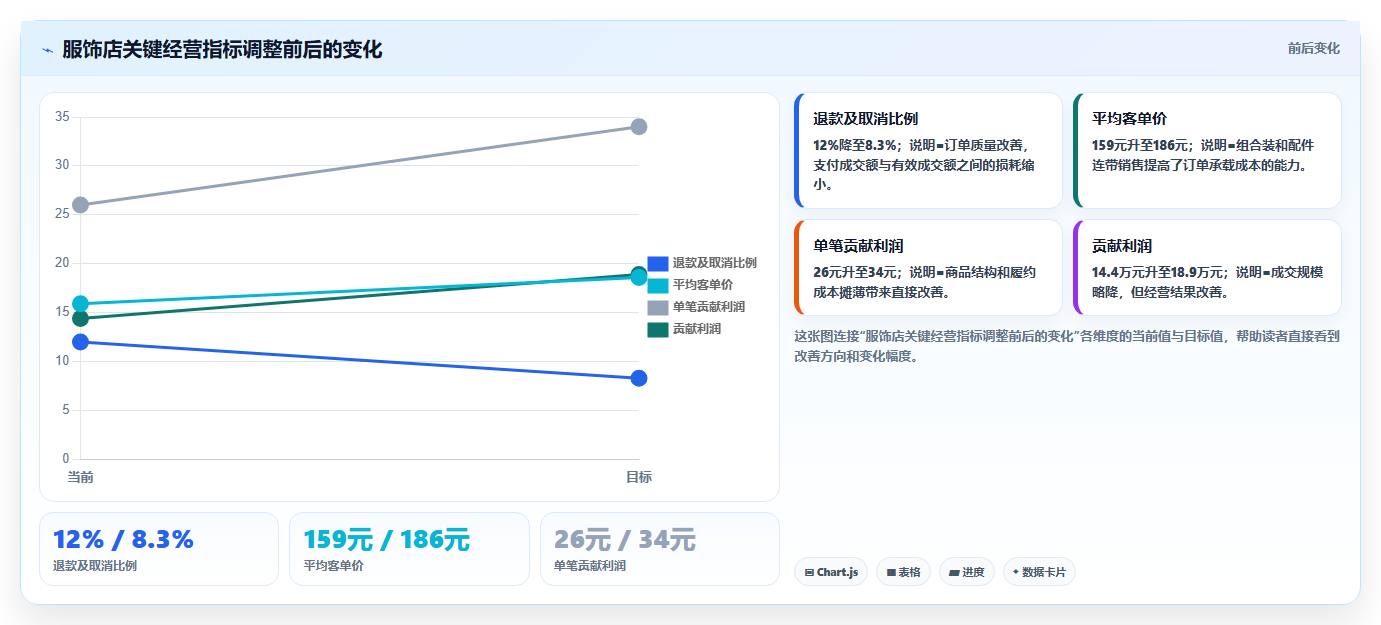Click the 目标 x-axis label
This screenshot has width=1381, height=625.
click(x=639, y=478)
